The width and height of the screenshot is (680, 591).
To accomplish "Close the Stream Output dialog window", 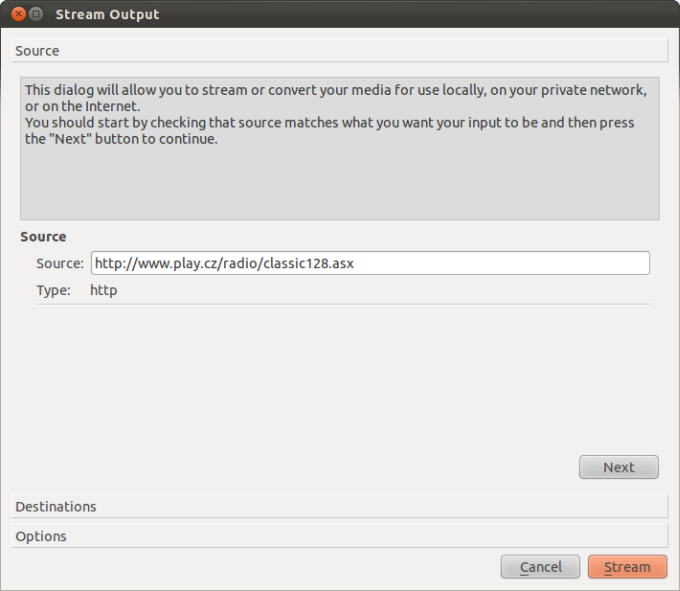I will tap(18, 14).
